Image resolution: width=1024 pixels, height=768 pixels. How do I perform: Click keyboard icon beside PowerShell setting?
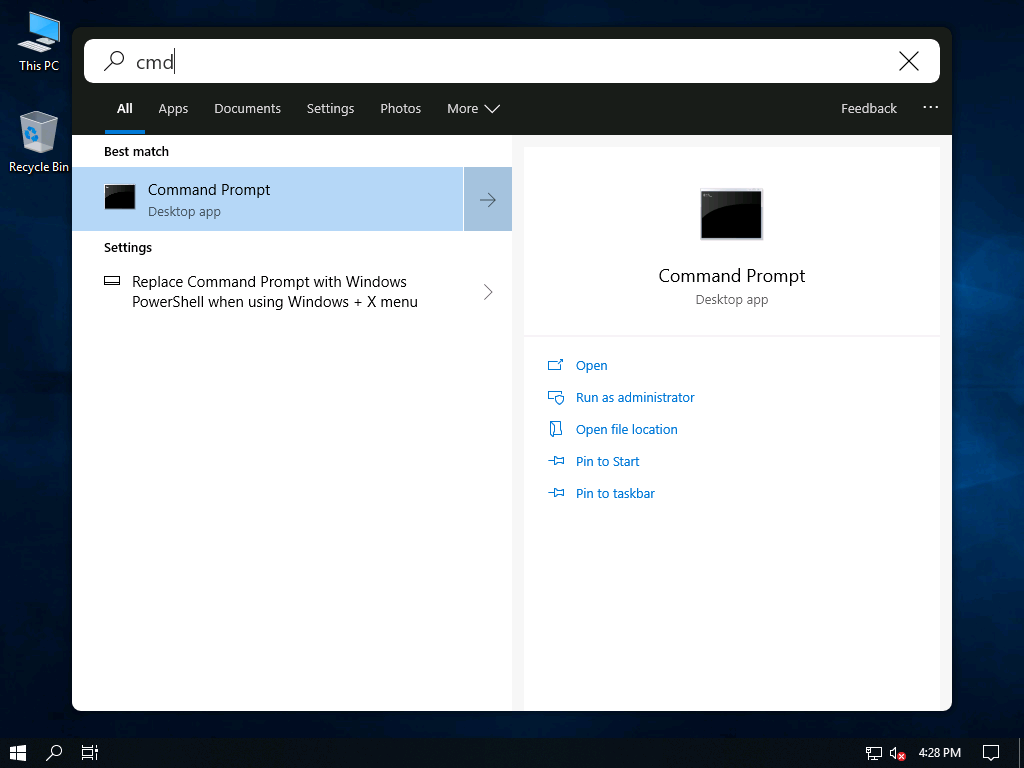pos(112,281)
